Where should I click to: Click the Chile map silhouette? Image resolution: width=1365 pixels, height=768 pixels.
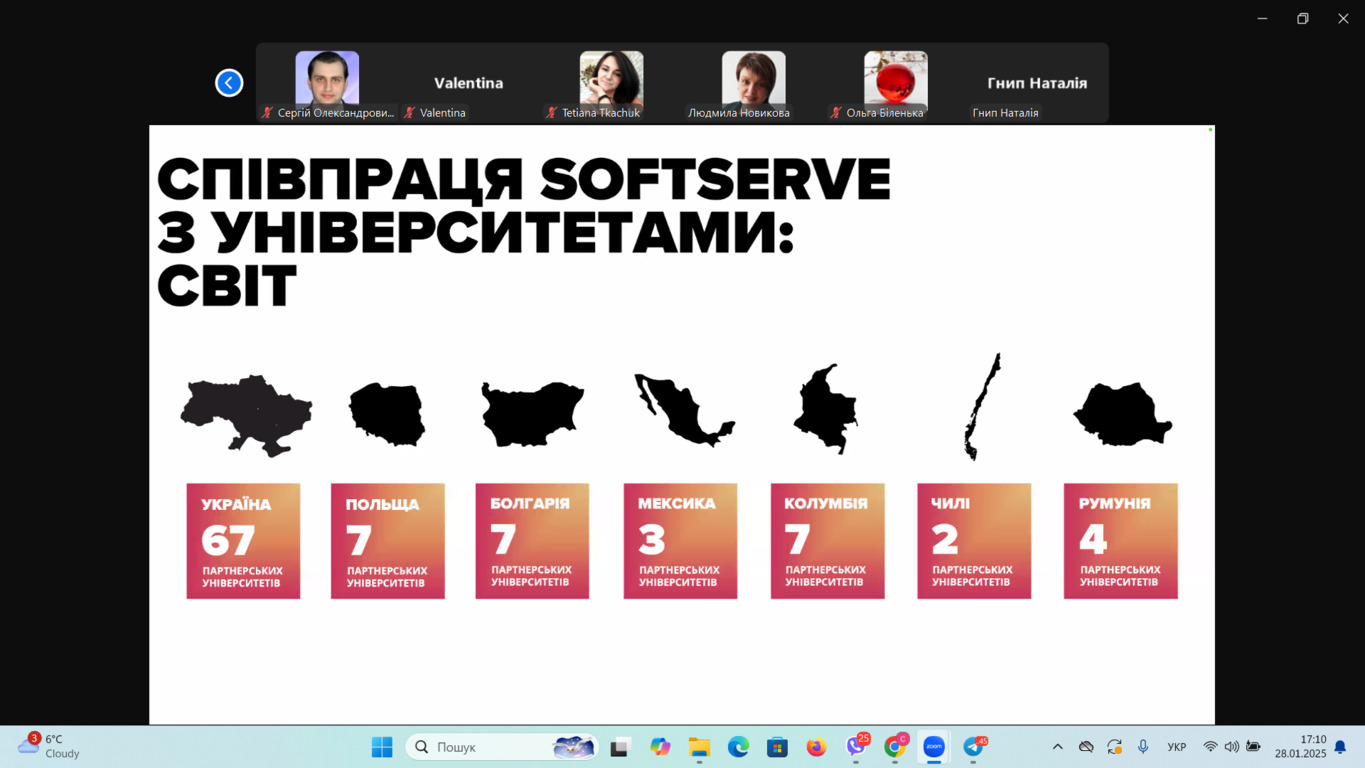coord(982,407)
